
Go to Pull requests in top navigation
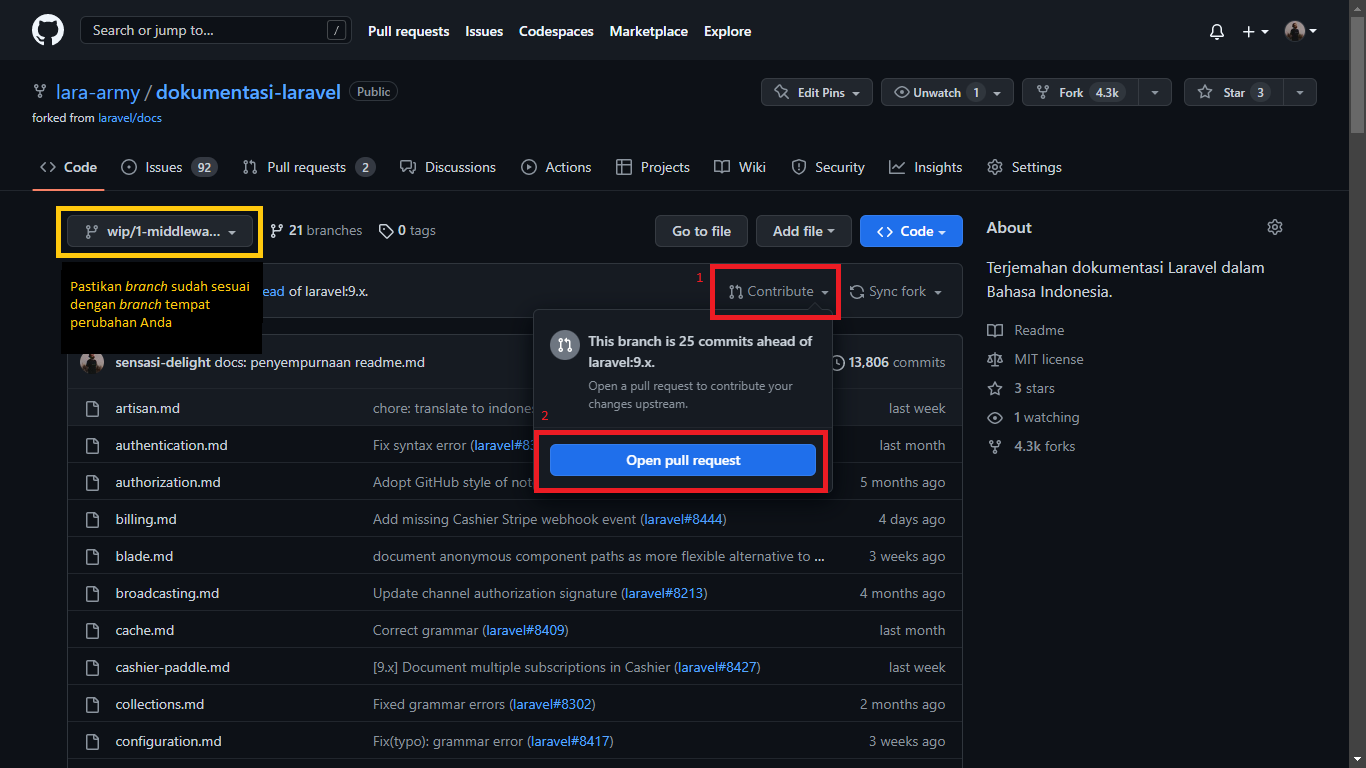408,32
